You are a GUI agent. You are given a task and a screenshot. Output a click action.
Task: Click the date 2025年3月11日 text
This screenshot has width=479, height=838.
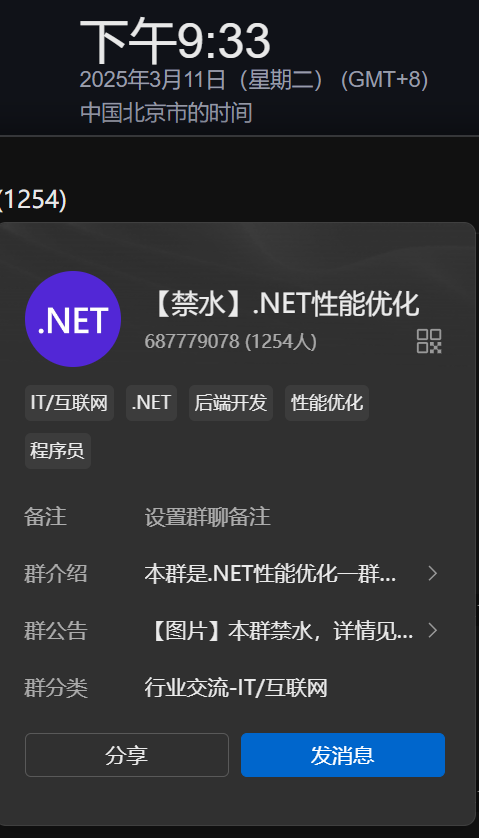click(153, 80)
